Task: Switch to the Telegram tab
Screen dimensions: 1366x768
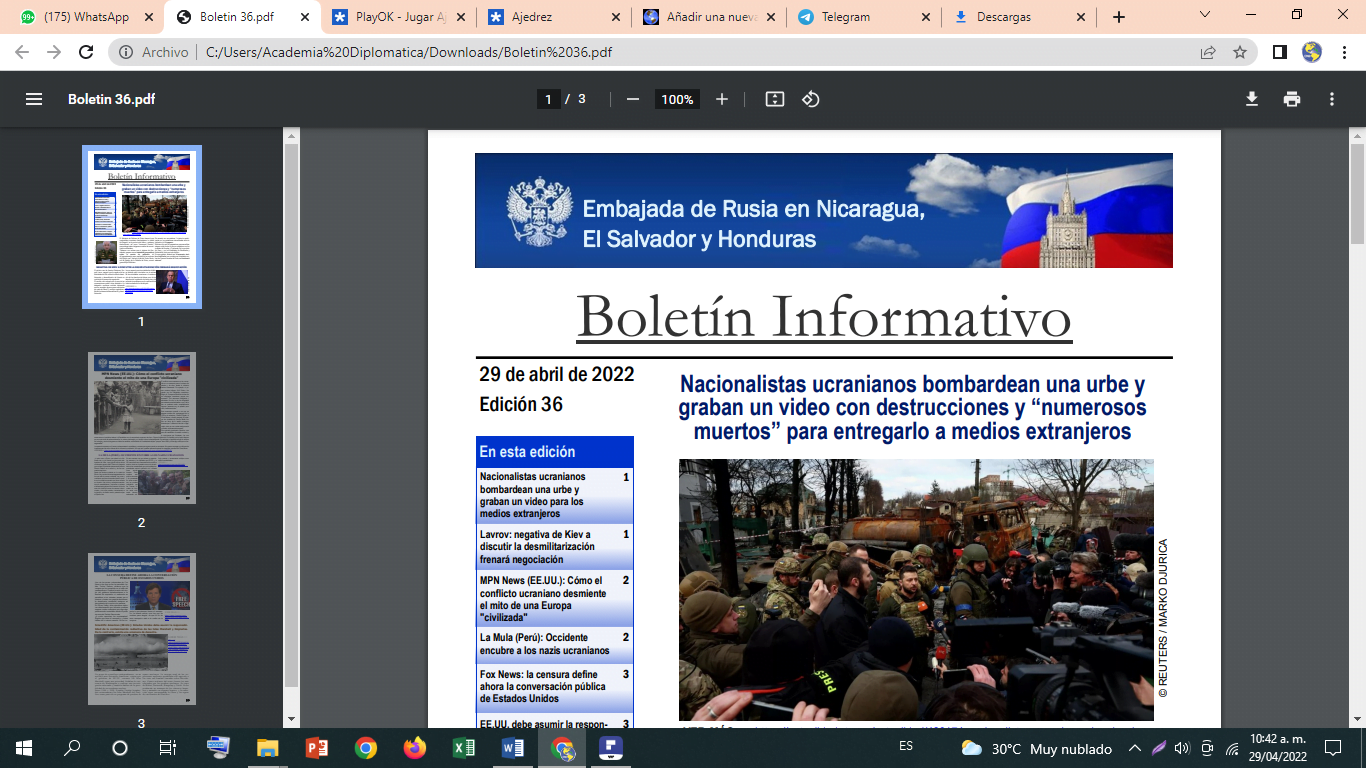Action: [x=864, y=17]
